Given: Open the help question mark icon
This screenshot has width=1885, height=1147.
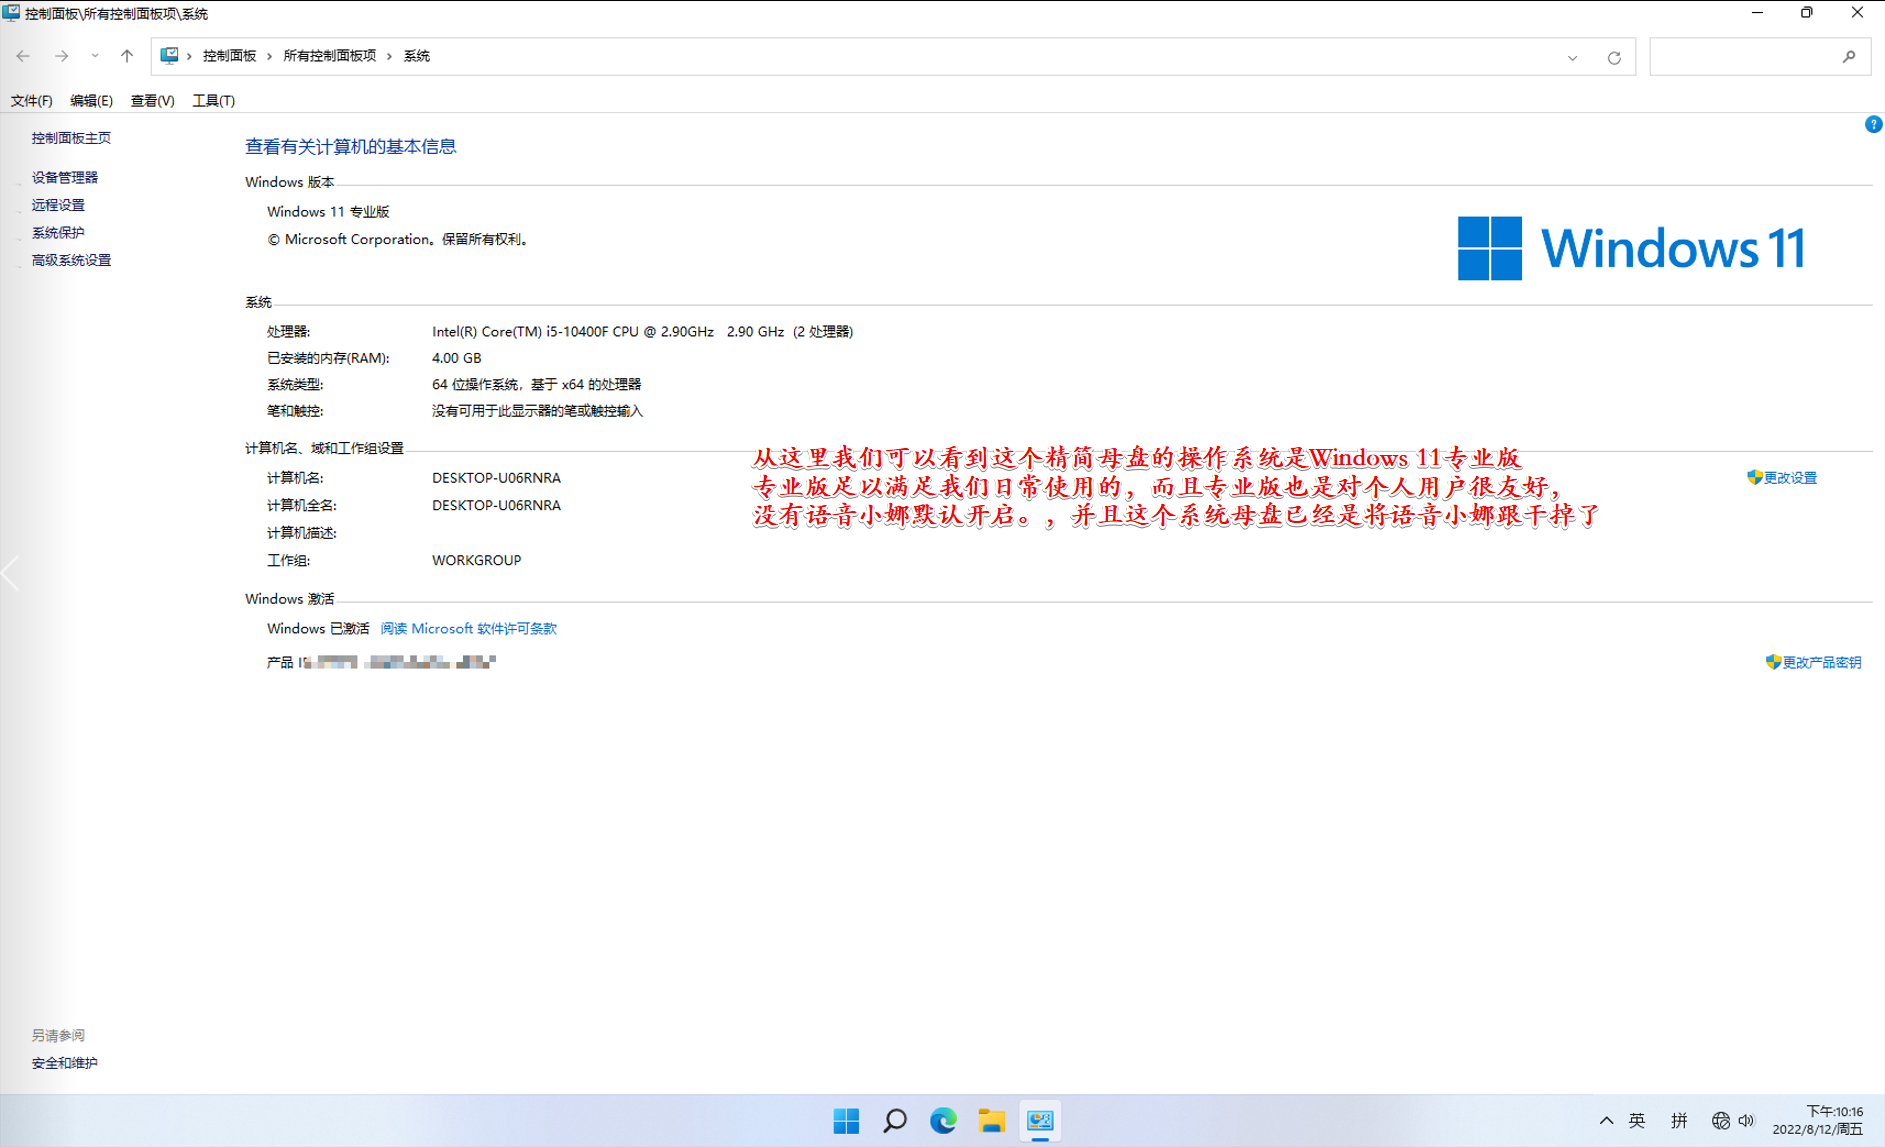Looking at the screenshot, I should pos(1873,124).
